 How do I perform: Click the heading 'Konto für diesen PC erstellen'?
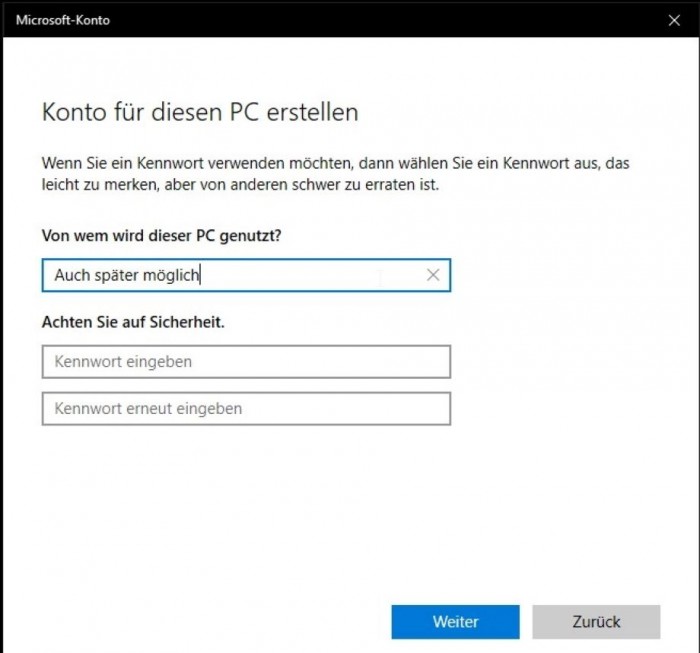(x=200, y=112)
